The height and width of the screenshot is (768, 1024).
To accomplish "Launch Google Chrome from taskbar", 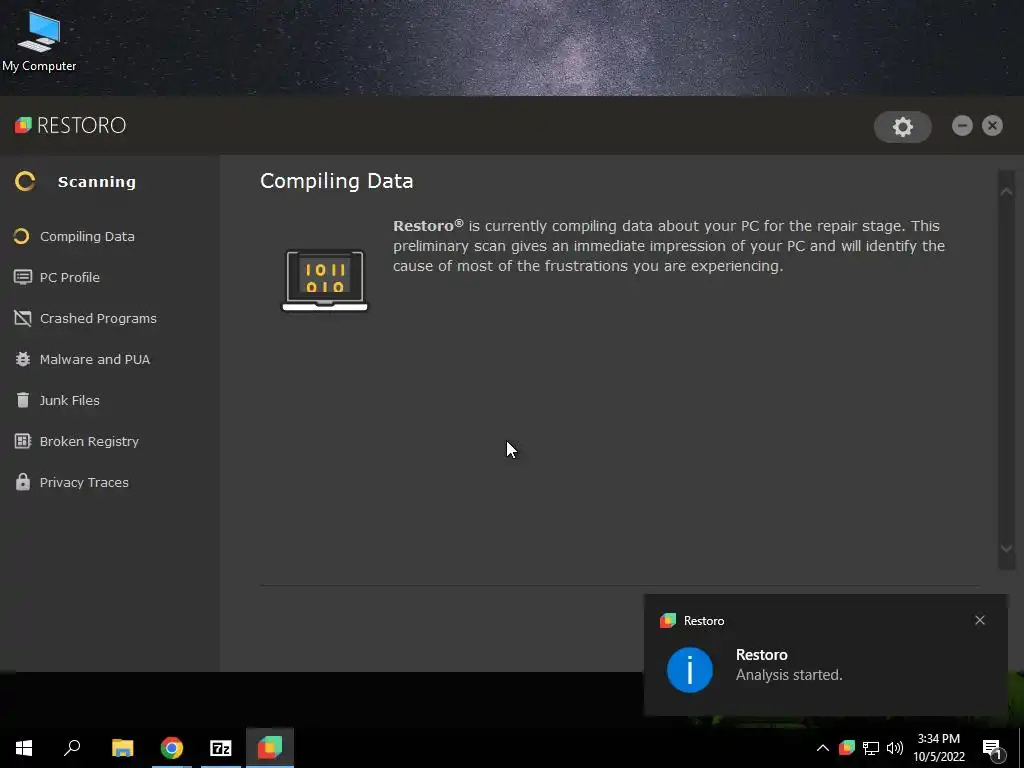I will 172,748.
